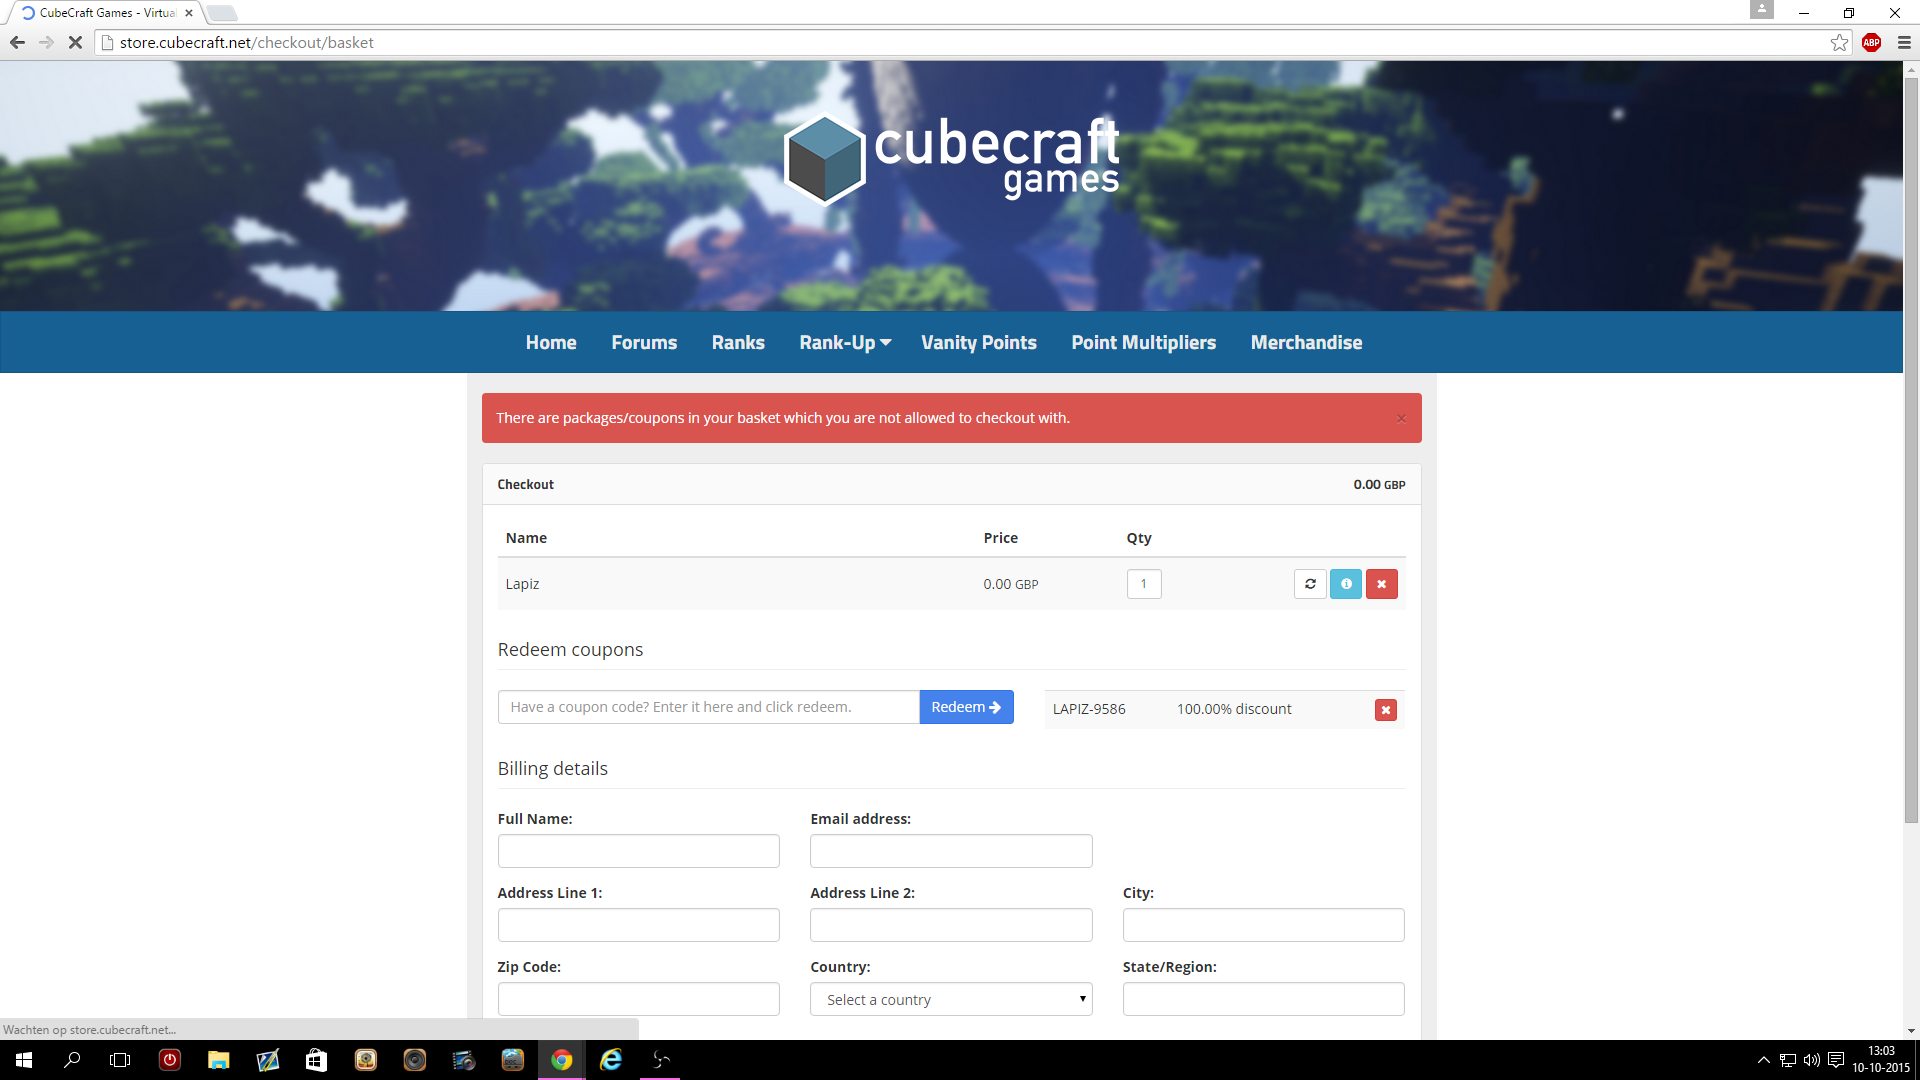
Task: Click the scrollbar down arrow
Action: click(x=1911, y=1031)
